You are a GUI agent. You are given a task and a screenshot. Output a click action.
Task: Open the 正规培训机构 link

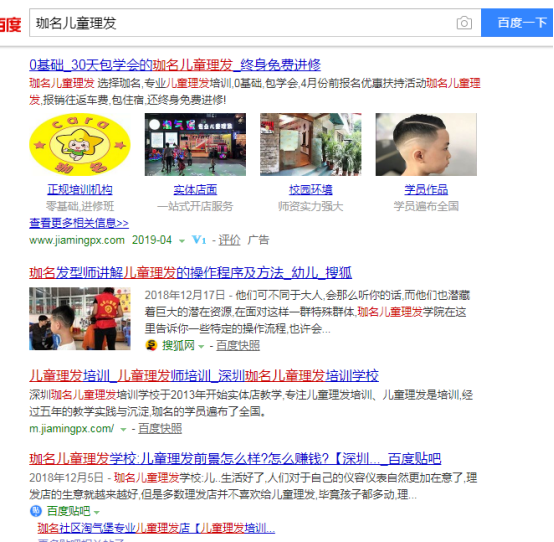tap(80, 190)
